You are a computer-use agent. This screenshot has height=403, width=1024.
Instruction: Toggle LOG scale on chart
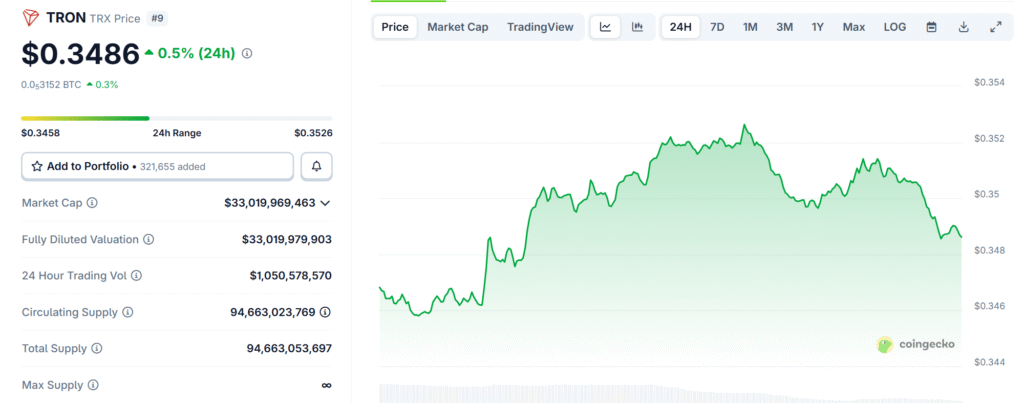pyautogui.click(x=895, y=27)
